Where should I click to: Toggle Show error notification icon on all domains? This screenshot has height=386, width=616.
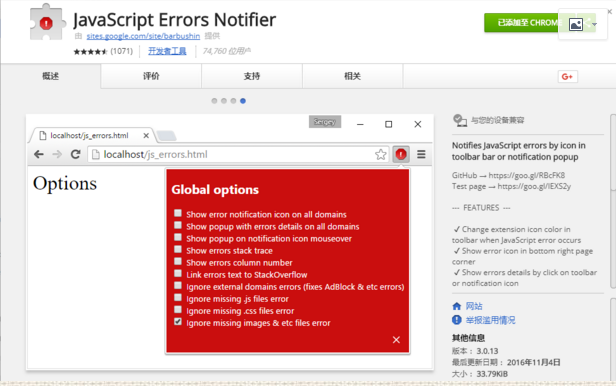(178, 213)
